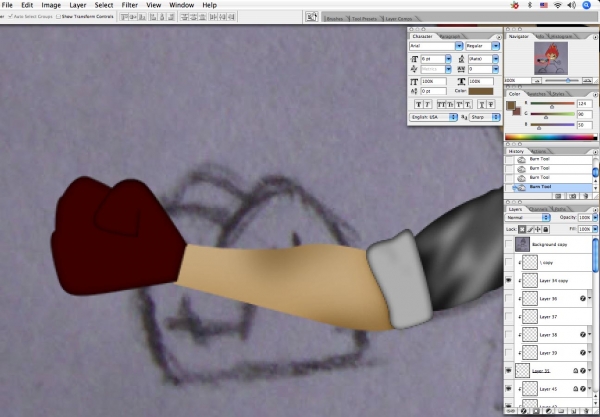Click the Superscript button

point(458,104)
